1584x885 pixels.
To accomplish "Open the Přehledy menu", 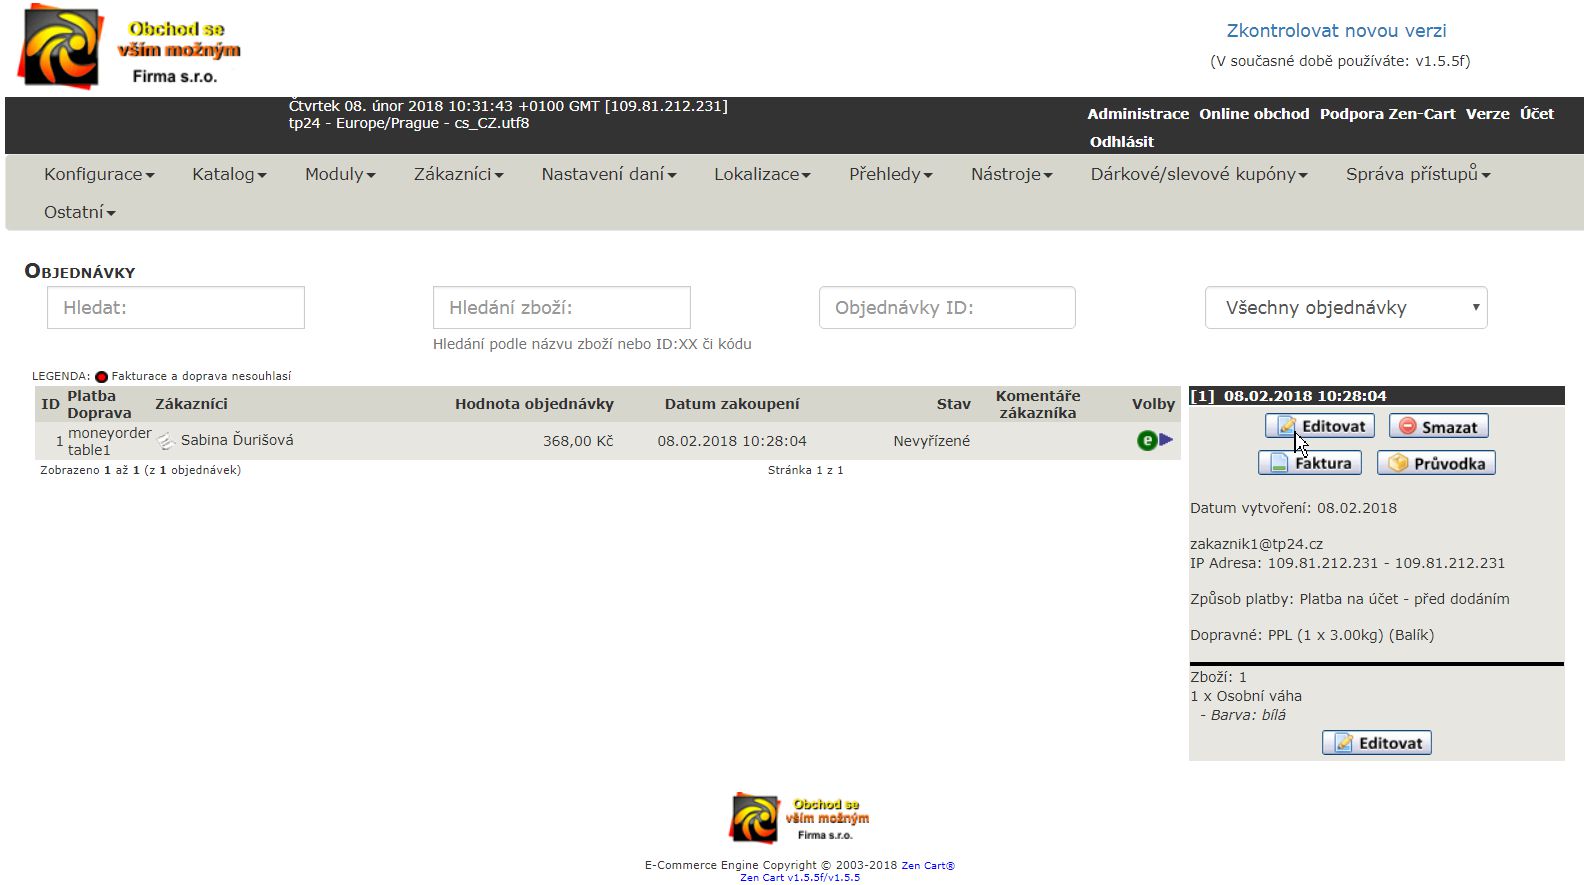I will [890, 174].
